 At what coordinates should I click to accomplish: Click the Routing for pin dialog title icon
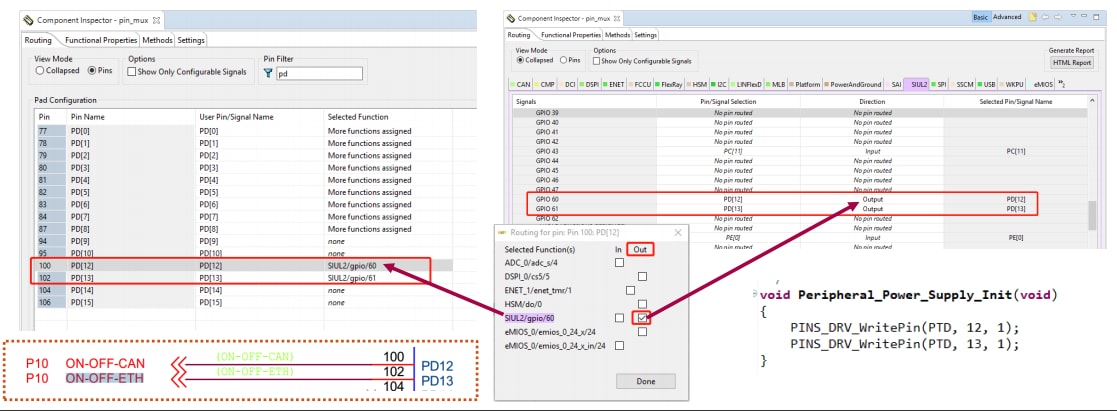click(503, 232)
